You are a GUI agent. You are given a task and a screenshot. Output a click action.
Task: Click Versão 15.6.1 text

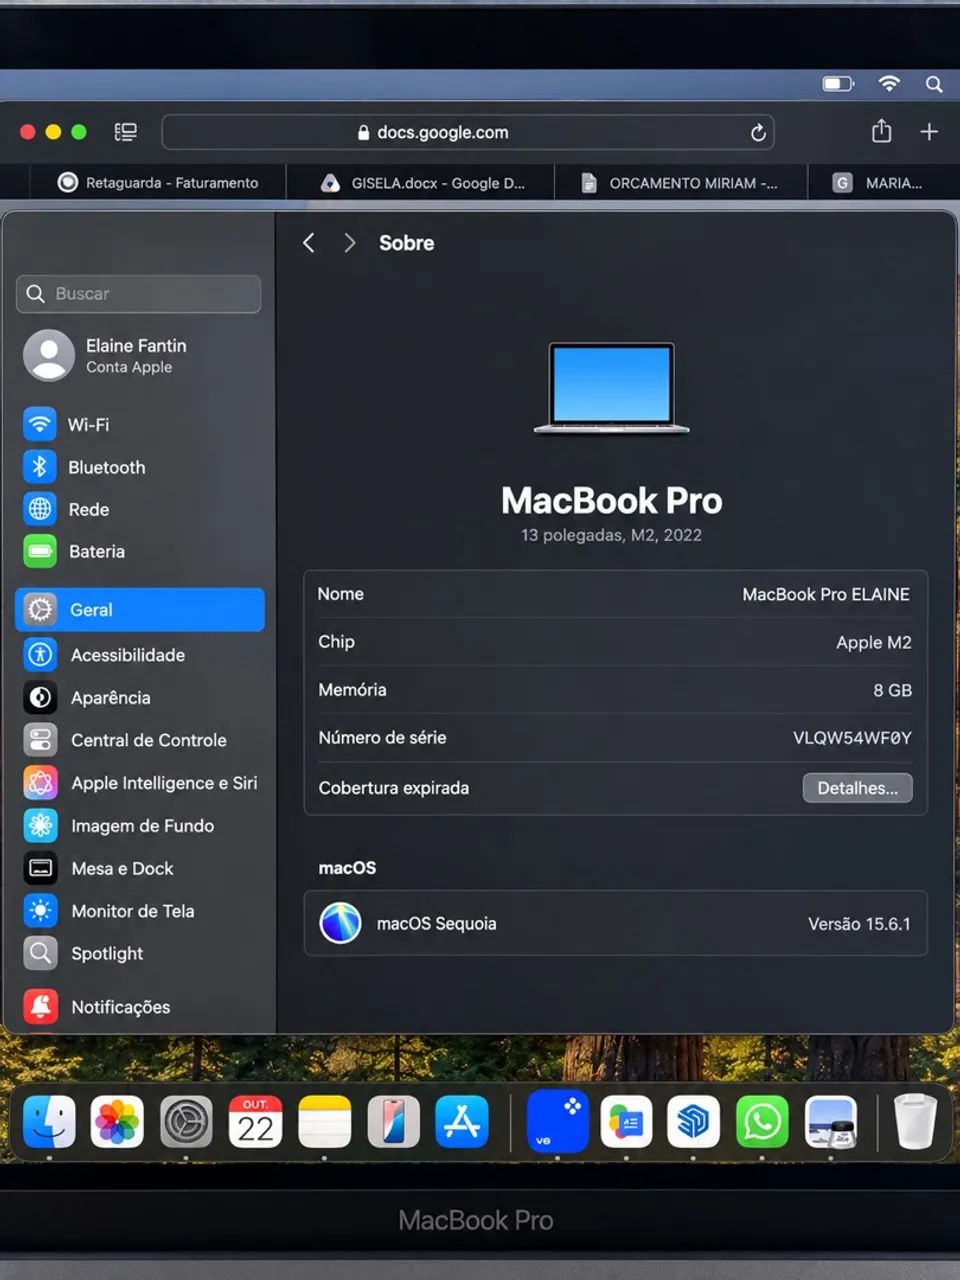[x=859, y=924]
